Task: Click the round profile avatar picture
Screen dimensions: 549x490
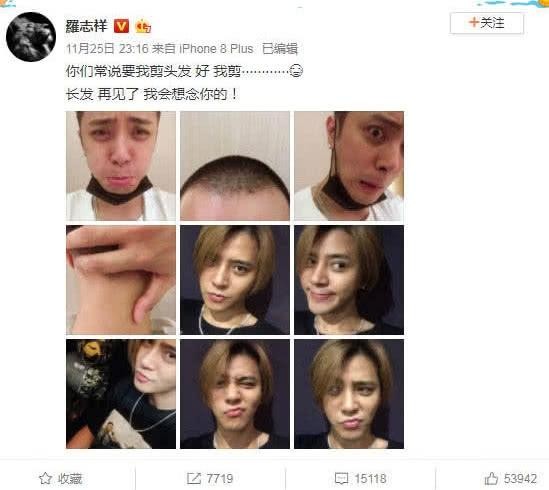Action: 31,37
